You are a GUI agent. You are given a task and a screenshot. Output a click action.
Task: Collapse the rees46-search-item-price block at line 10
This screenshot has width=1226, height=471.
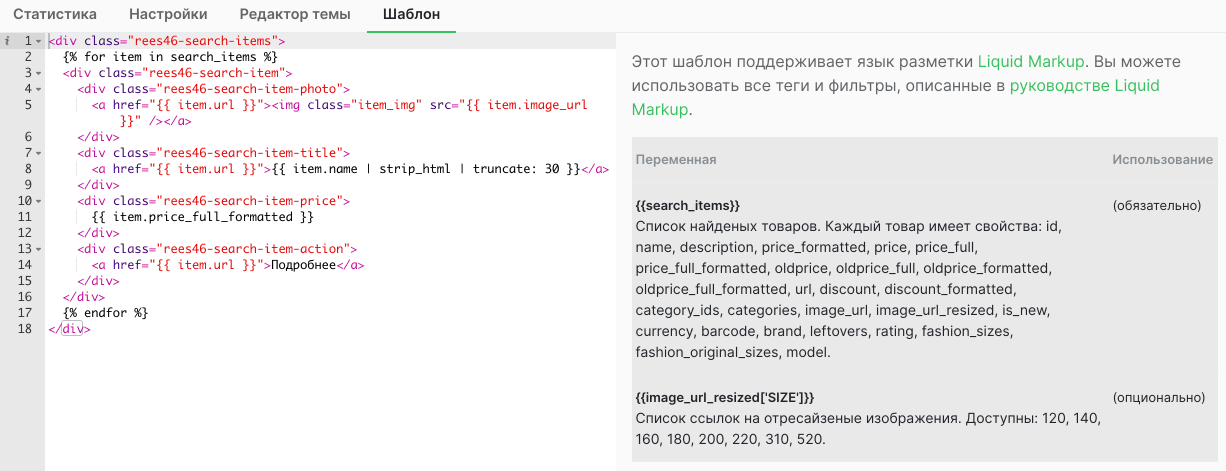38,201
